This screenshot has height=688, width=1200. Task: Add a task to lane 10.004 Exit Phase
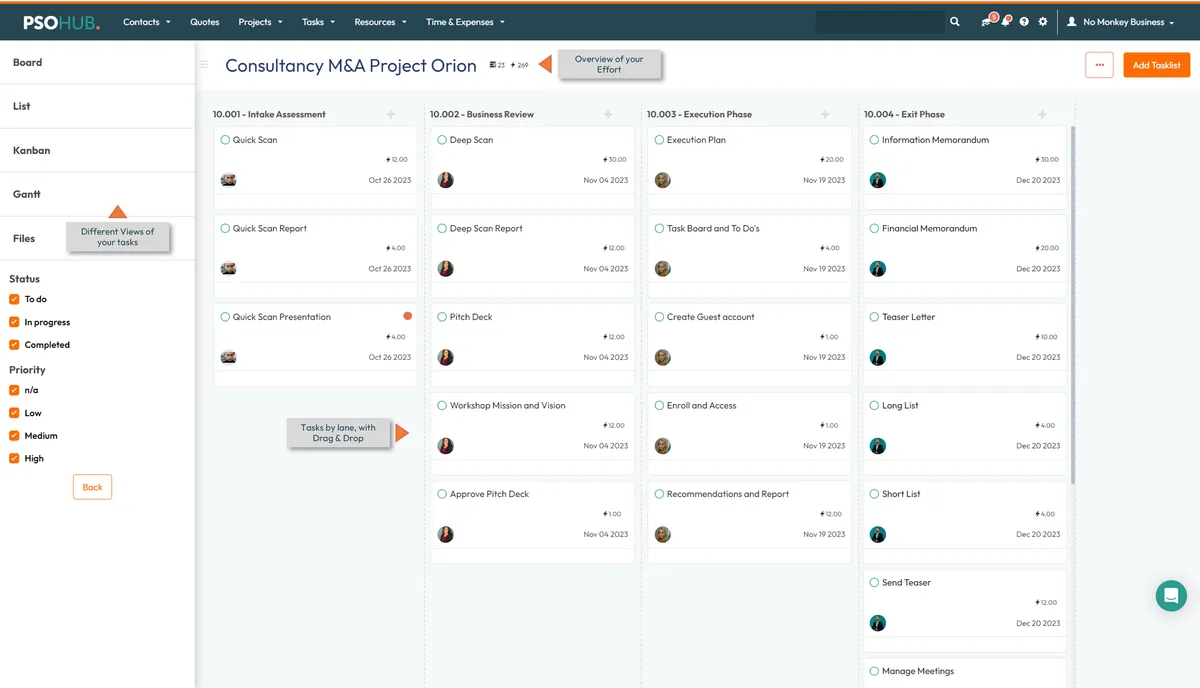coord(1042,114)
